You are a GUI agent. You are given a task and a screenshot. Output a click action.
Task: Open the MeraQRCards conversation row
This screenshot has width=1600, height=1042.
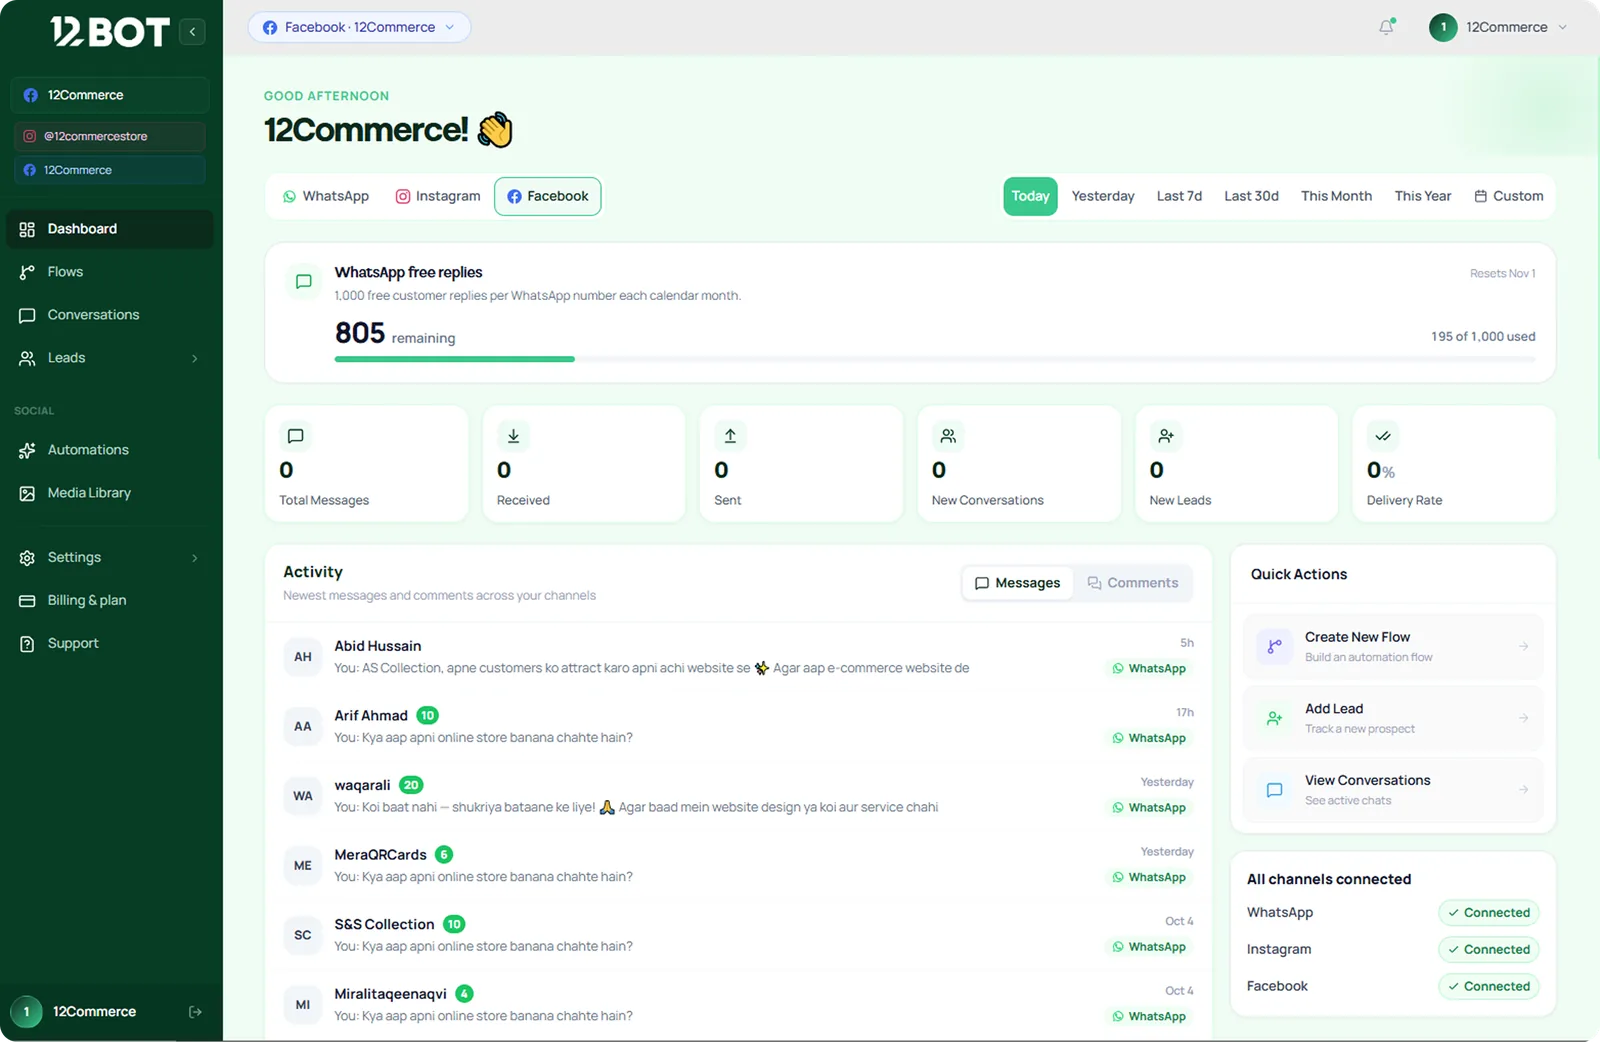click(x=739, y=865)
